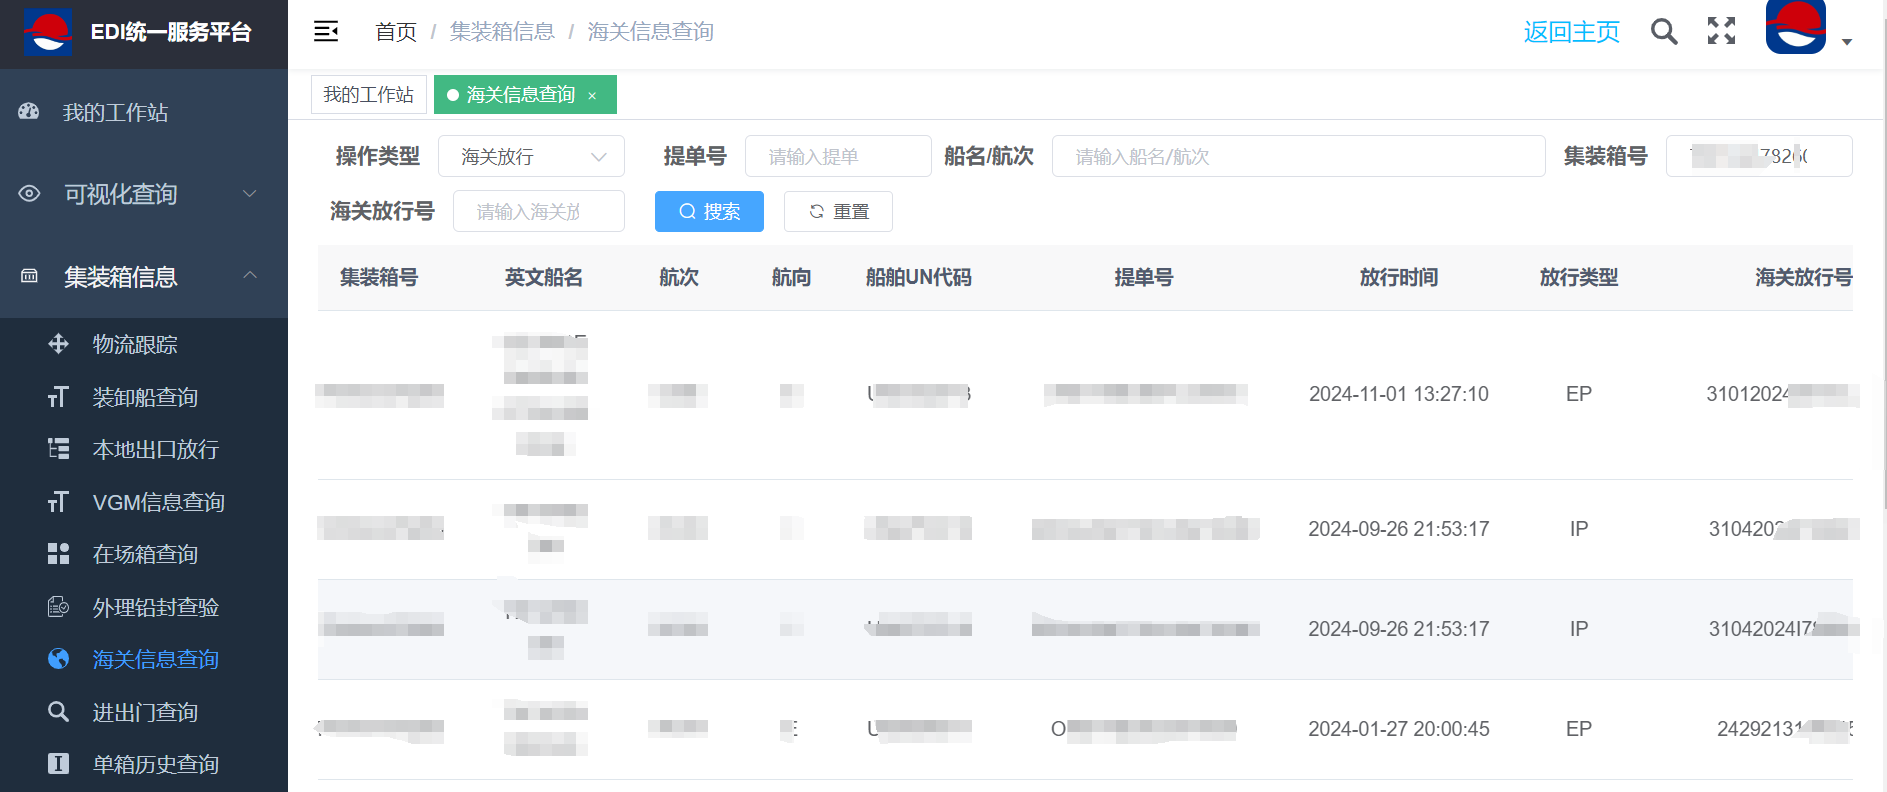Click the 返回主页 link

coord(1571,32)
